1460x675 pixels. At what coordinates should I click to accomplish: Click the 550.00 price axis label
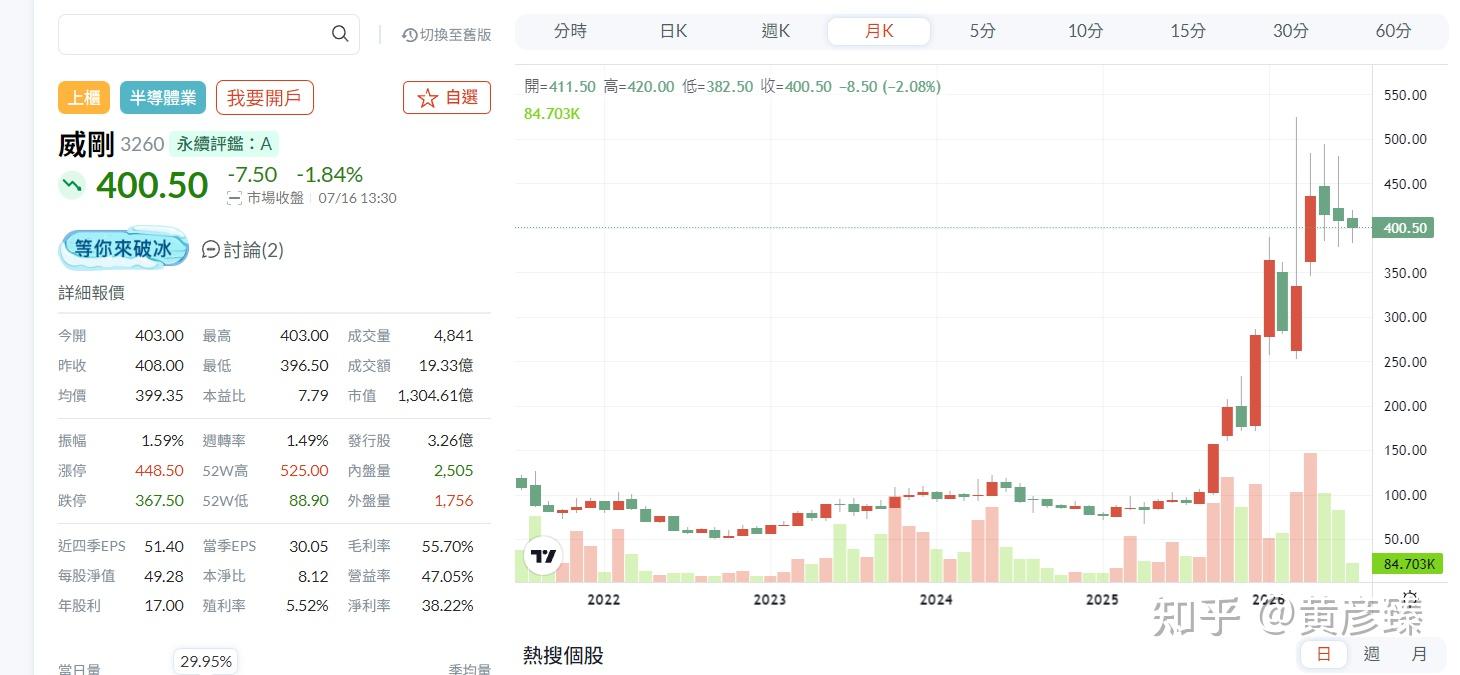pyautogui.click(x=1405, y=95)
